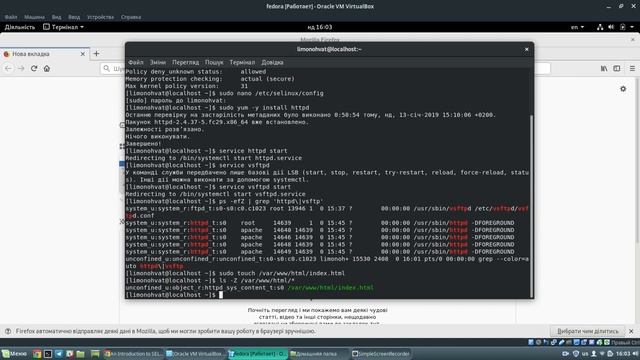This screenshot has height=360, width=640.
Task: Click the user icon in host tray
Action: pyautogui.click(x=593, y=354)
